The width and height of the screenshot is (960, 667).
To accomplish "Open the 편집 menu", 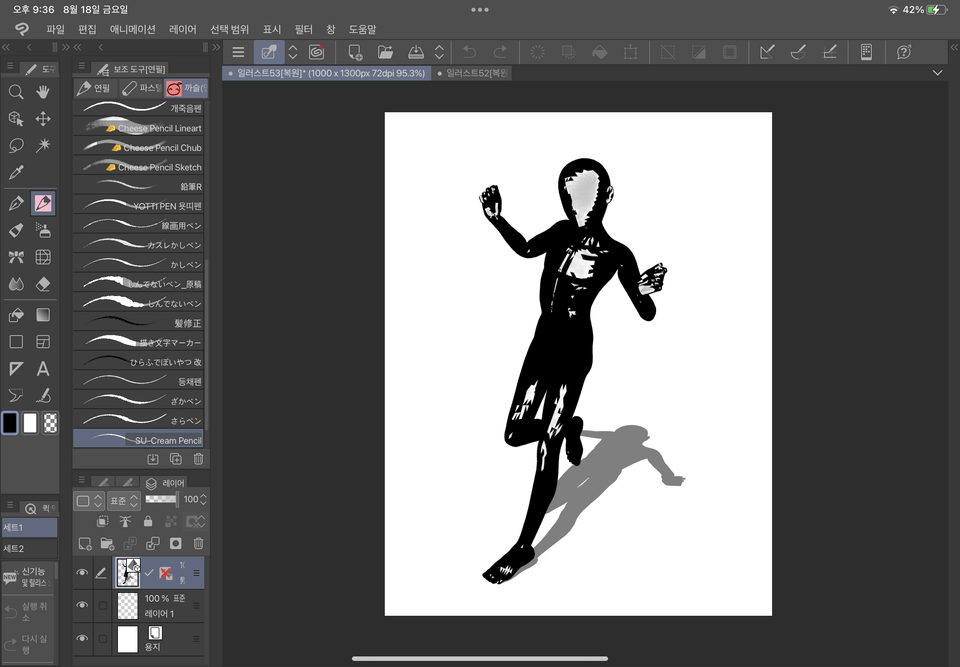I will click(88, 29).
